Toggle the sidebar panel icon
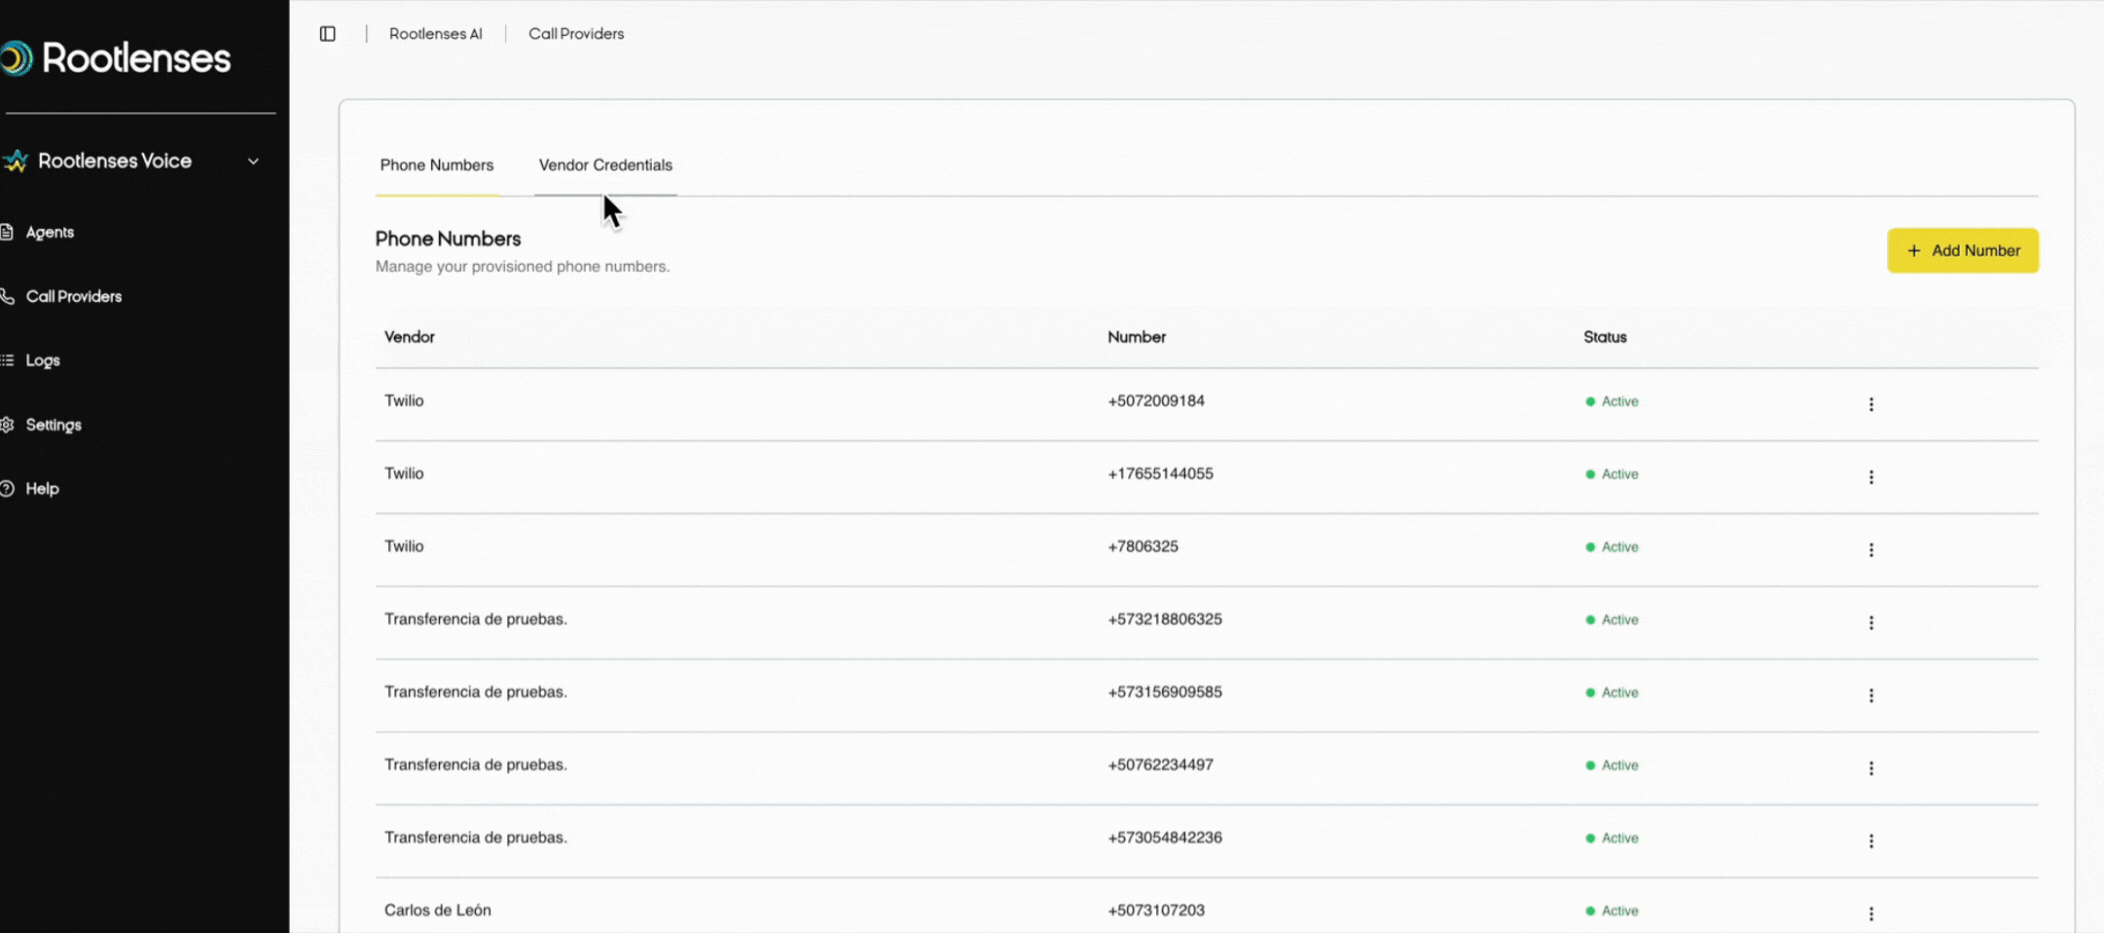 click(327, 34)
